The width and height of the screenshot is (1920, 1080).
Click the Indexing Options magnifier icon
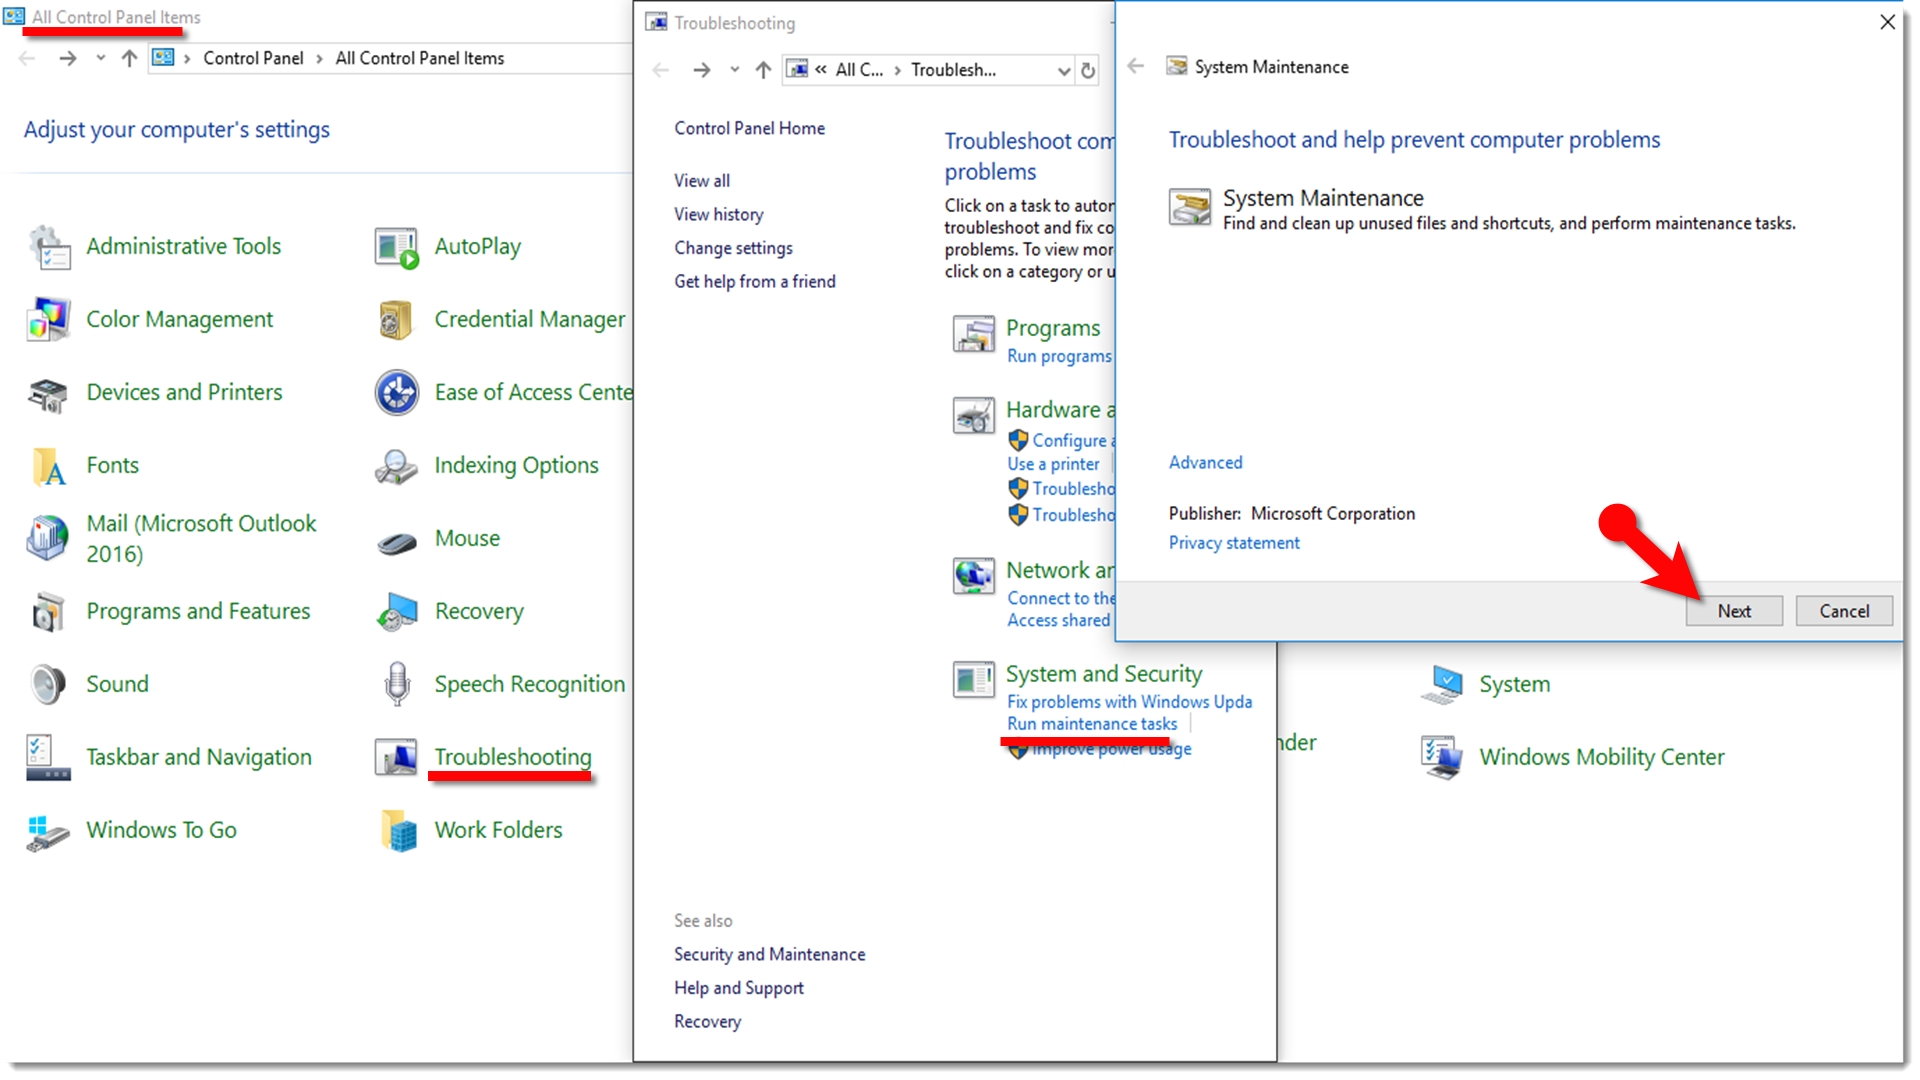[396, 467]
